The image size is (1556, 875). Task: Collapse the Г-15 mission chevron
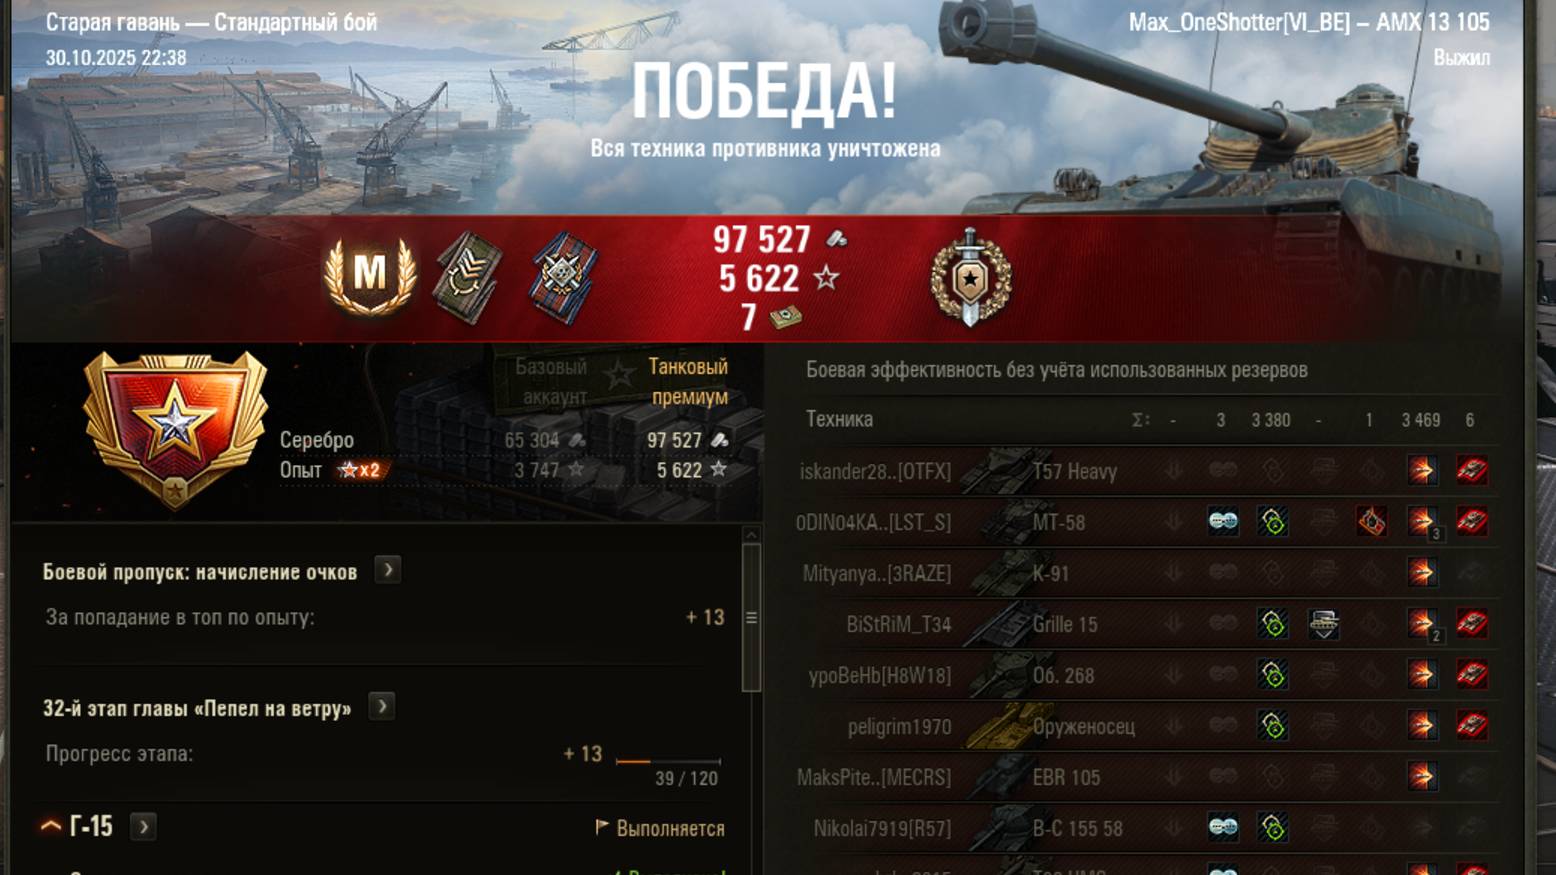pyautogui.click(x=50, y=826)
